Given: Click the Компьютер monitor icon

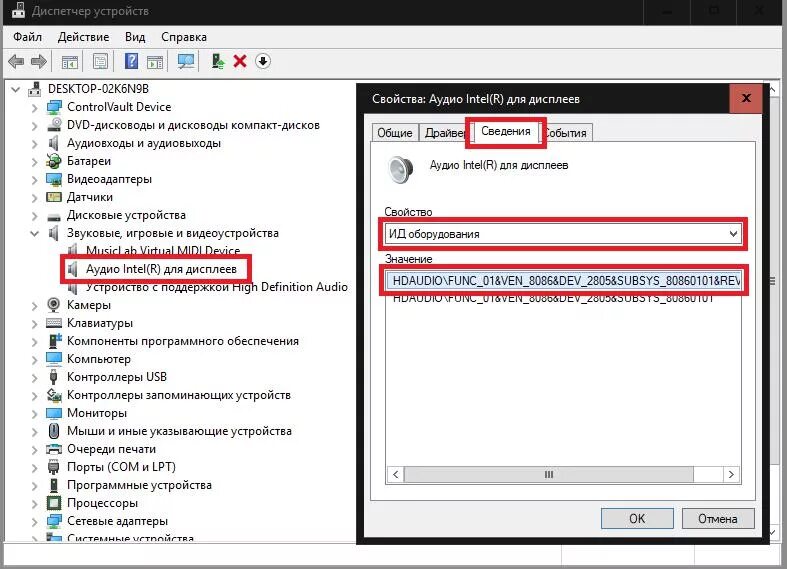Looking at the screenshot, I should pyautogui.click(x=54, y=359).
